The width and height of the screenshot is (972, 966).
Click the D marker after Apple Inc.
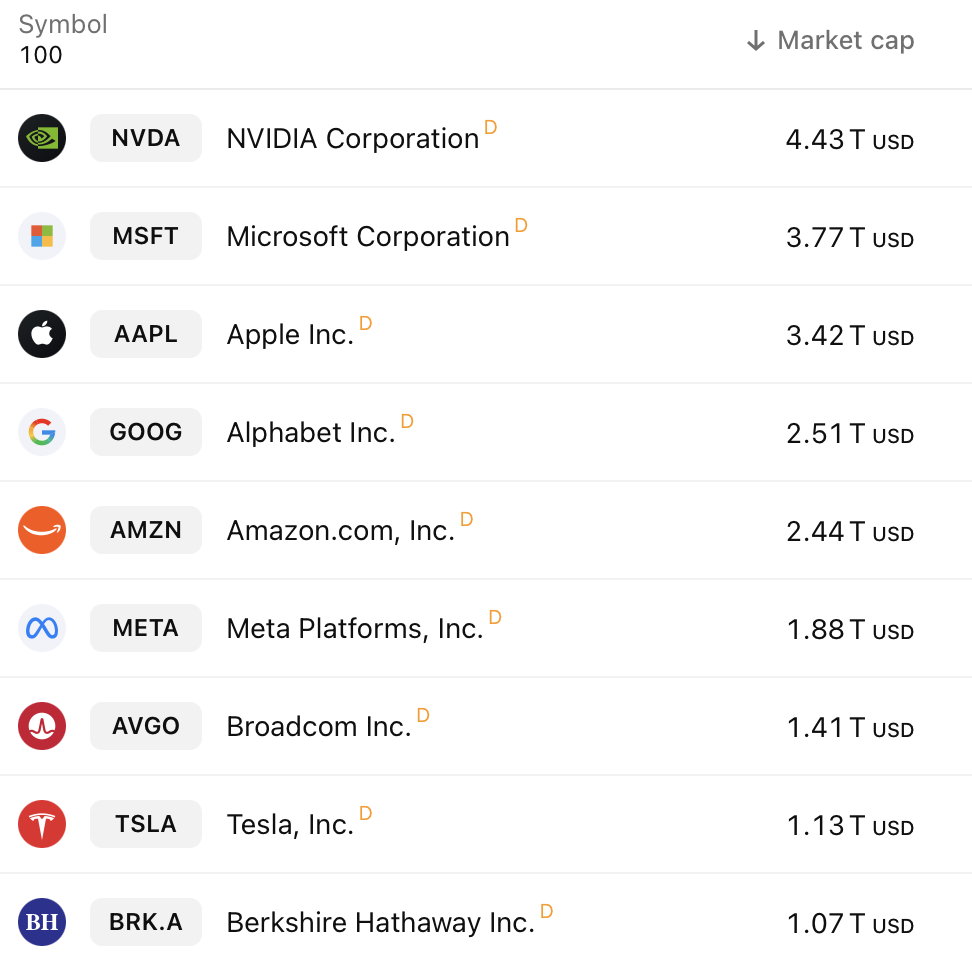pos(365,323)
